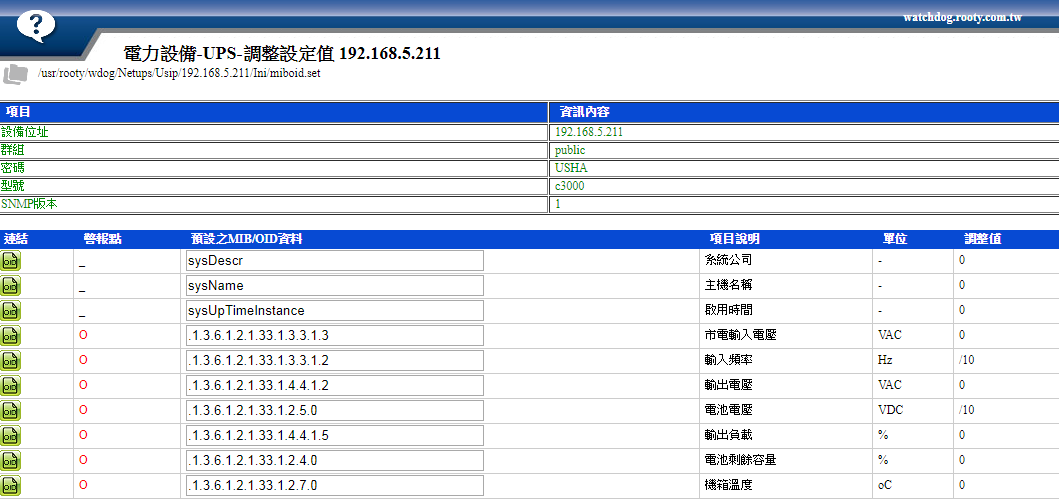Select the OID icon for 電池電壓 row
This screenshot has height=502, width=1059.
pos(11,411)
